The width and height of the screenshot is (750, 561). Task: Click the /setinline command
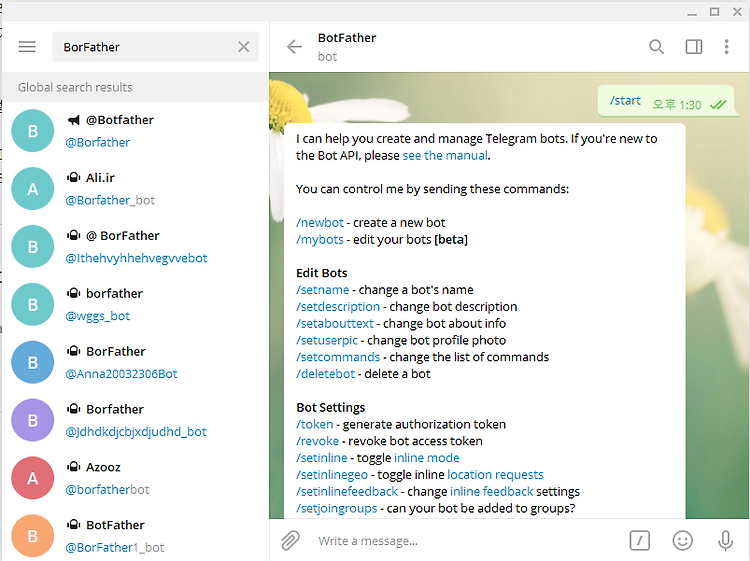coord(321,458)
